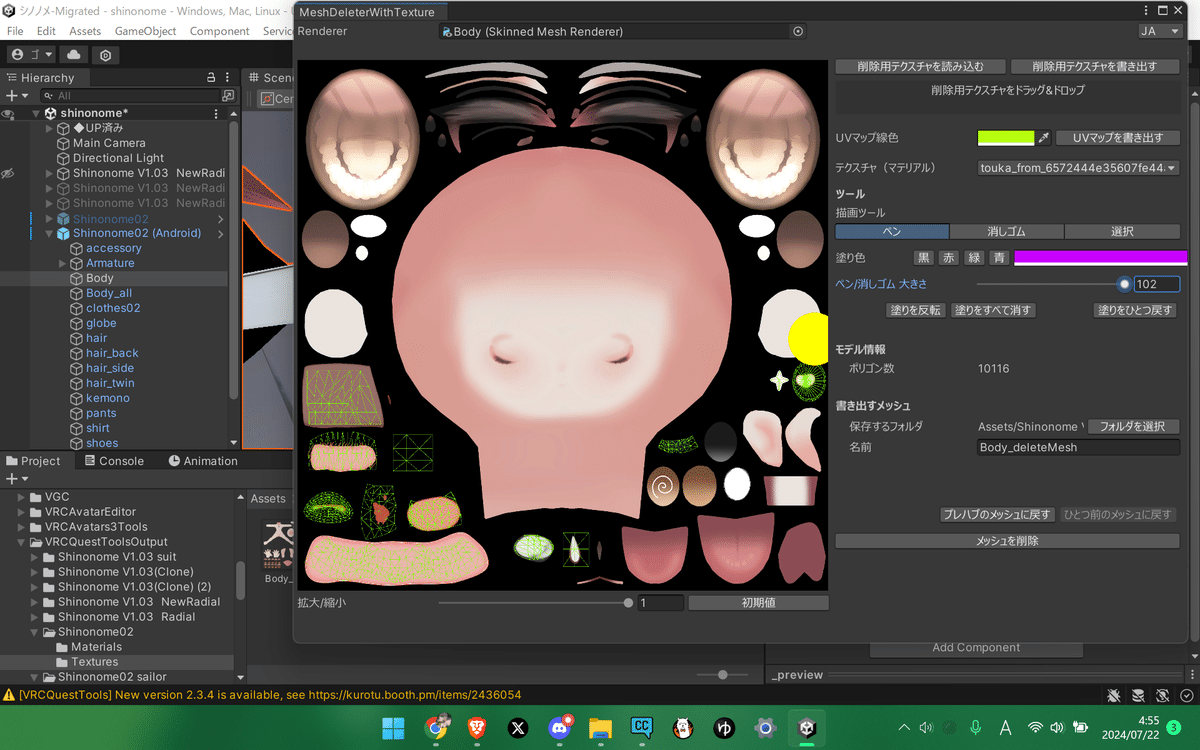Expand Armature in Hierarchy
This screenshot has height=750, width=1200.
[x=63, y=263]
